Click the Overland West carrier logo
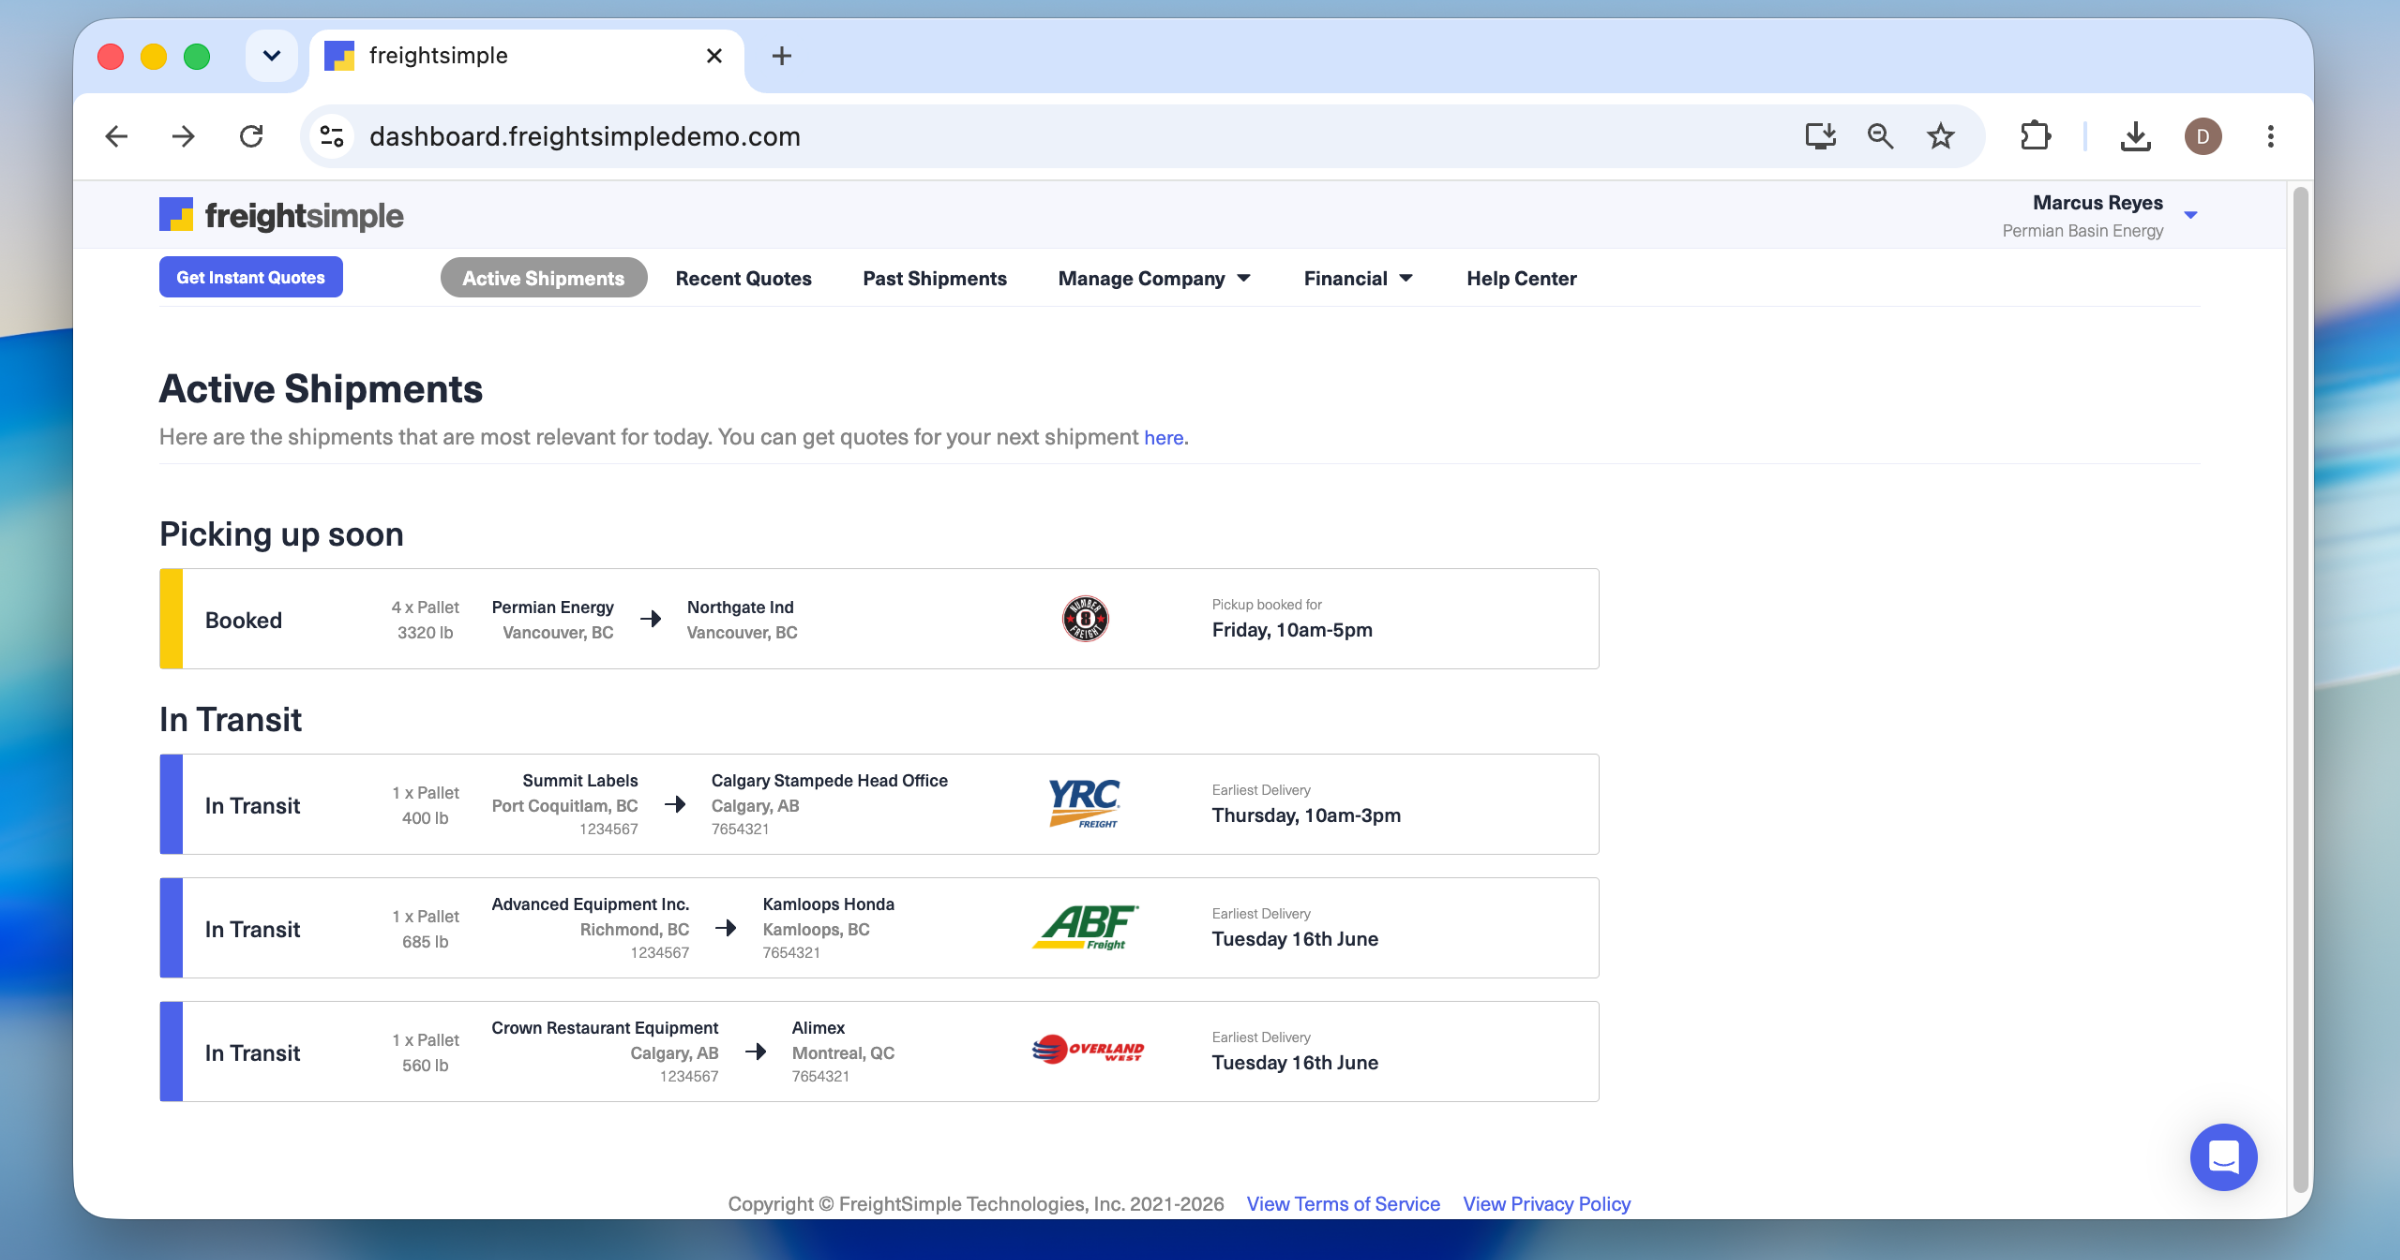 click(x=1087, y=1049)
